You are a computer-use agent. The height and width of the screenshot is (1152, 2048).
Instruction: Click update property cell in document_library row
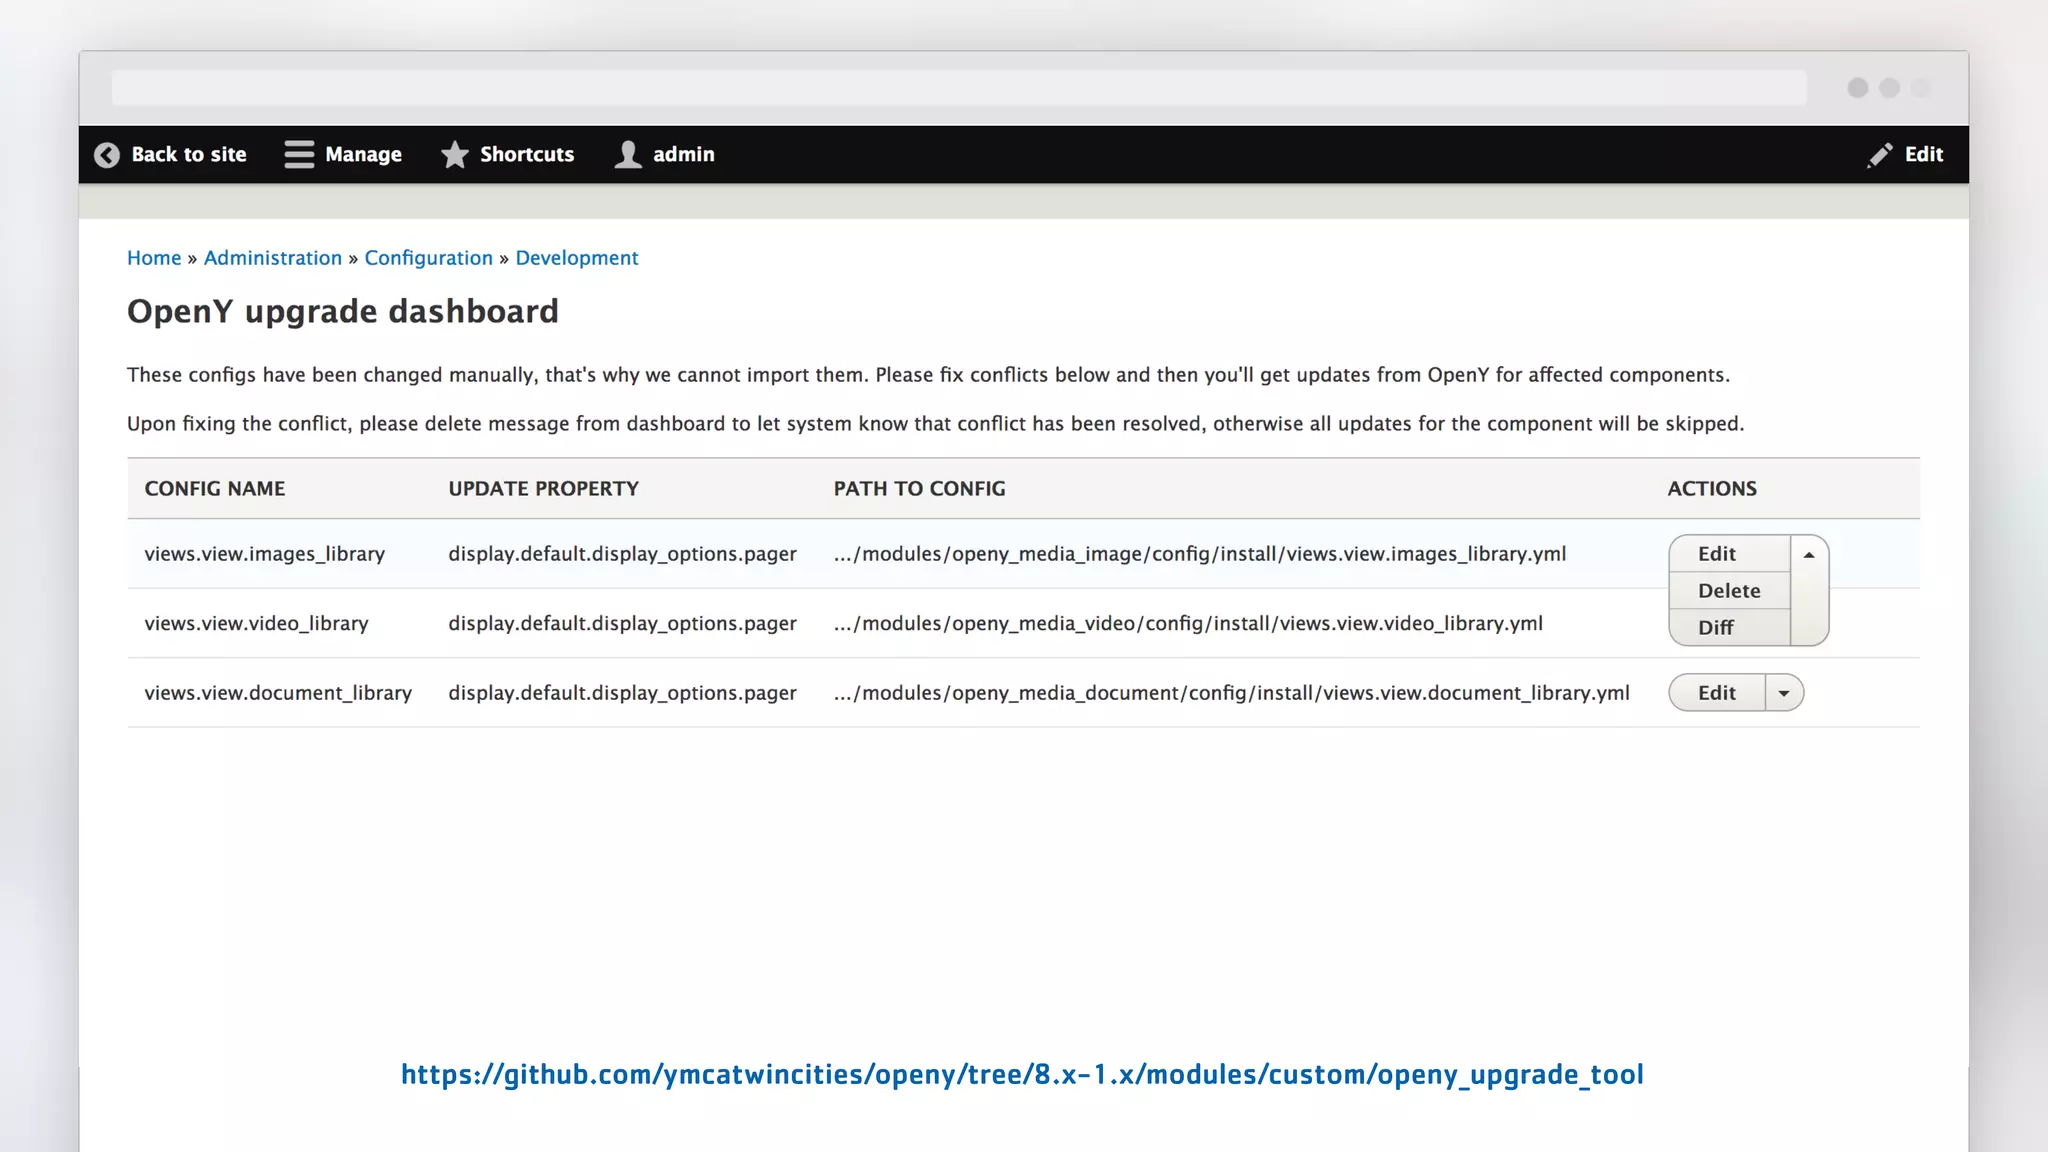click(x=622, y=693)
